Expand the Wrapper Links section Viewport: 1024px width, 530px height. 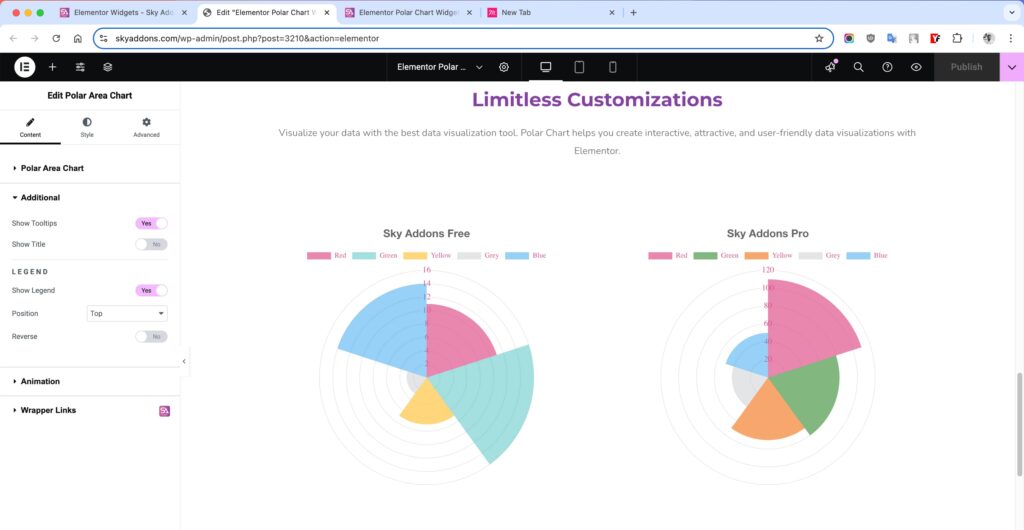(89, 411)
